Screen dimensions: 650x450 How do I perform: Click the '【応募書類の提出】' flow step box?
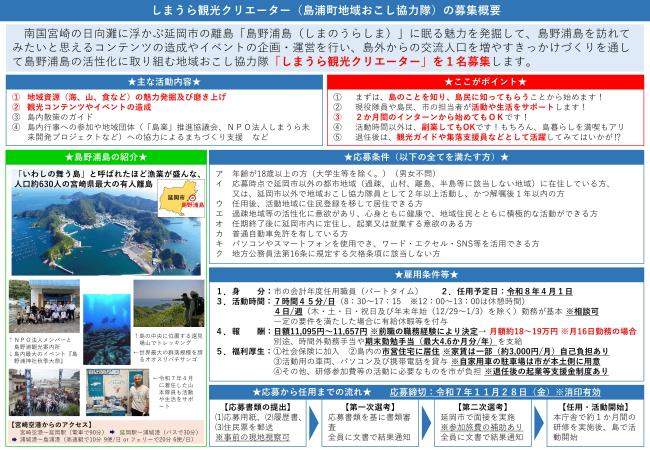[x=260, y=423]
